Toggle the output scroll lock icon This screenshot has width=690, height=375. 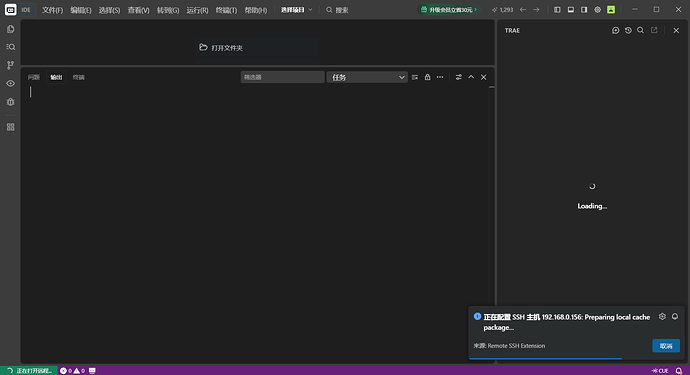pos(427,77)
